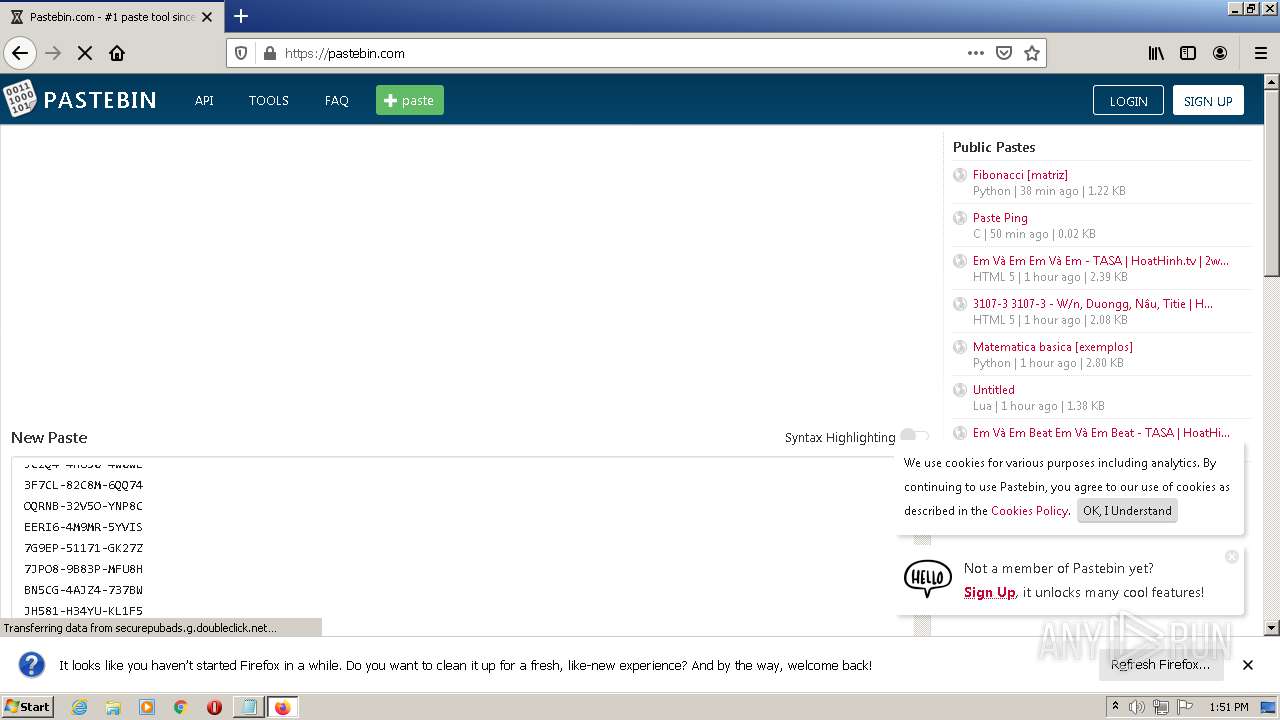
Task: Select key line 7G9EP-51171-GK27Z
Action: [83, 548]
